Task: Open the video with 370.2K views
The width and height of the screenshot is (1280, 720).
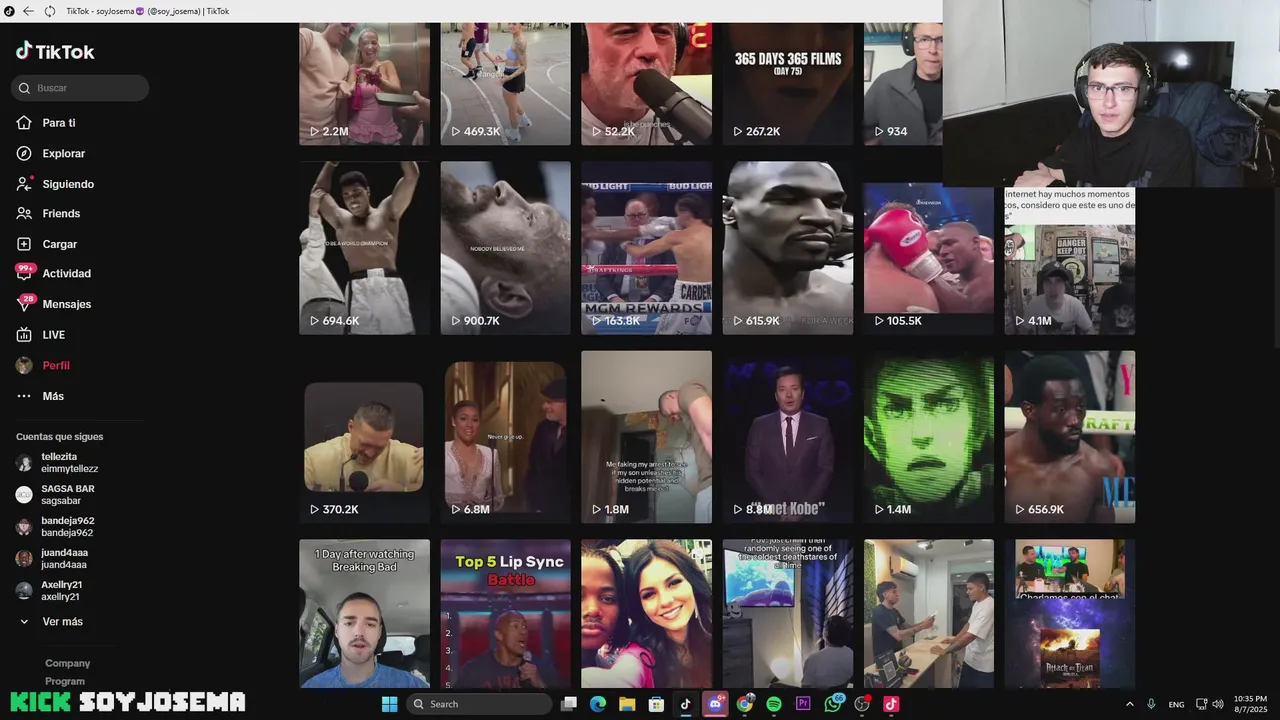Action: [364, 437]
